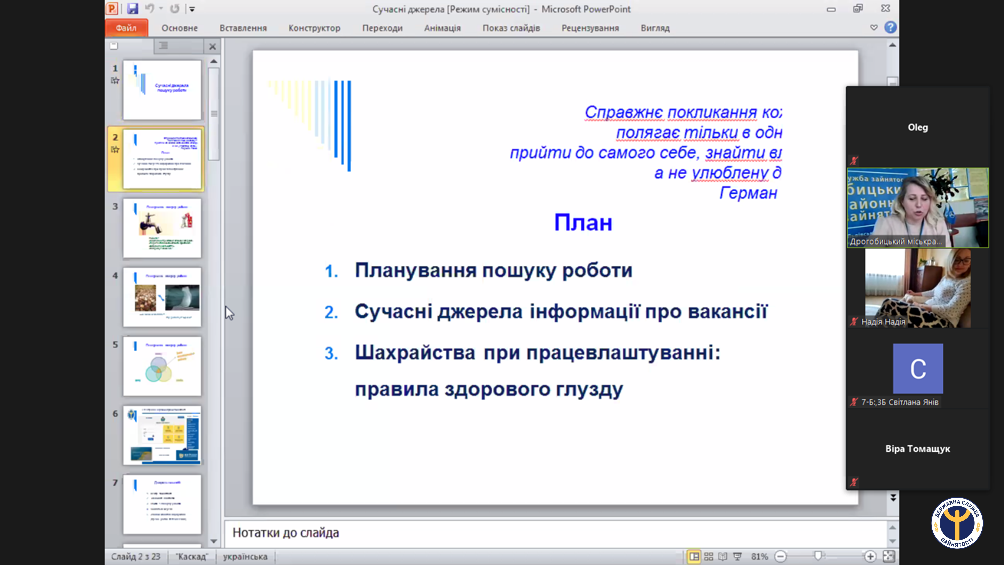
Task: Open the Undo history dropdown arrow
Action: pos(161,9)
